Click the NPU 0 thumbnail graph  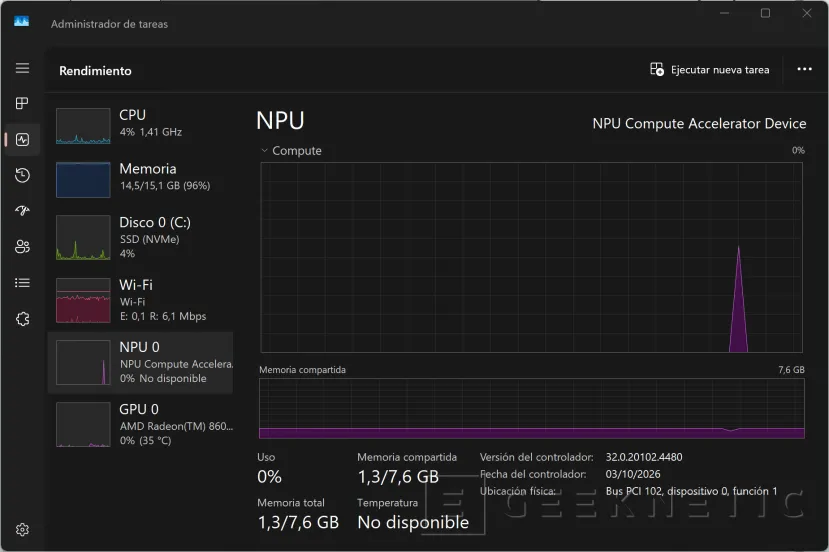tap(83, 363)
